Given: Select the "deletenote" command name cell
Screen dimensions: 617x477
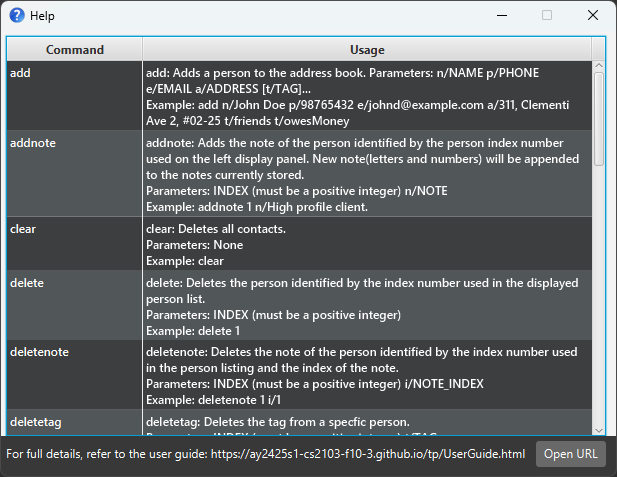Looking at the screenshot, I should tap(74, 375).
